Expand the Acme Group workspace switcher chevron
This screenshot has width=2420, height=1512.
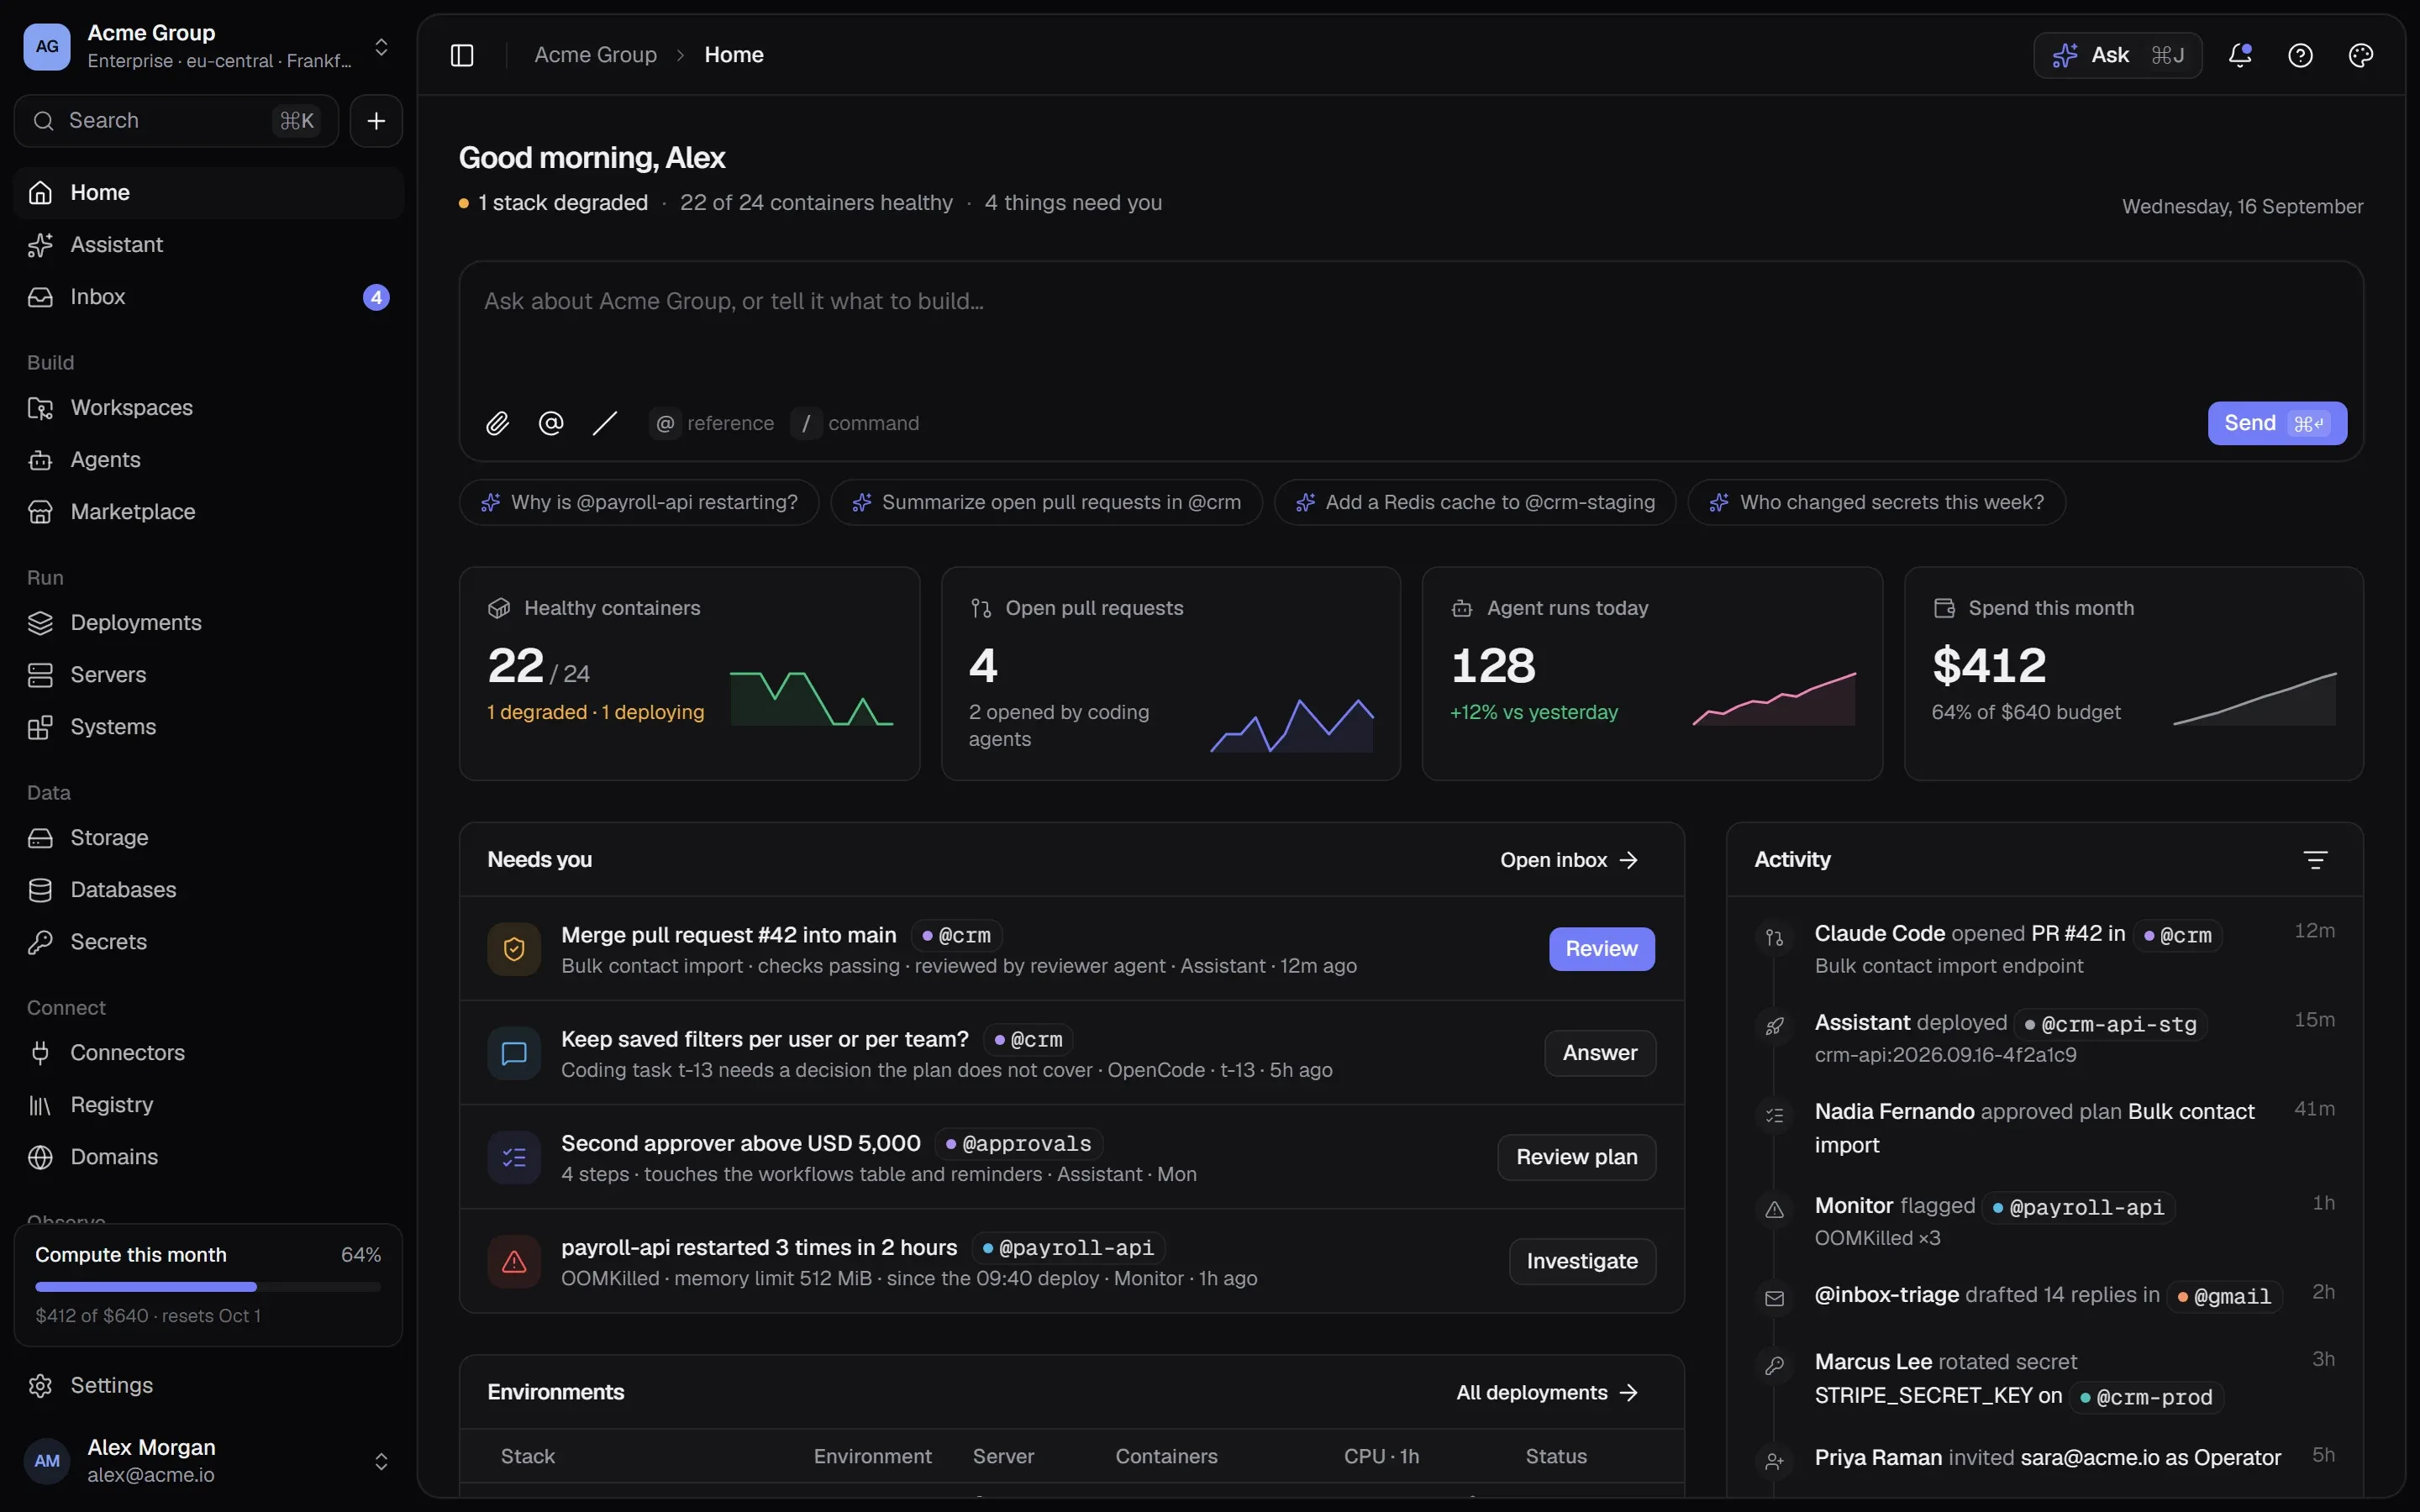(x=381, y=47)
